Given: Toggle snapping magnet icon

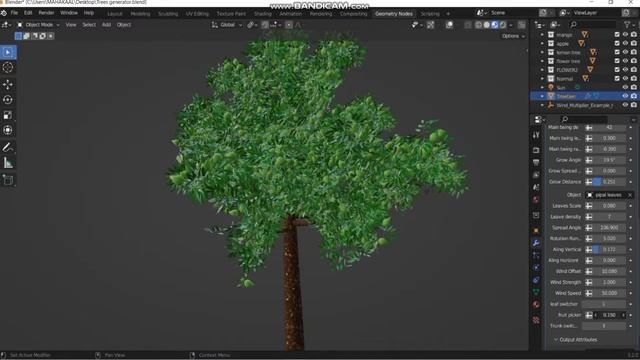Looking at the screenshot, I should pos(265,25).
